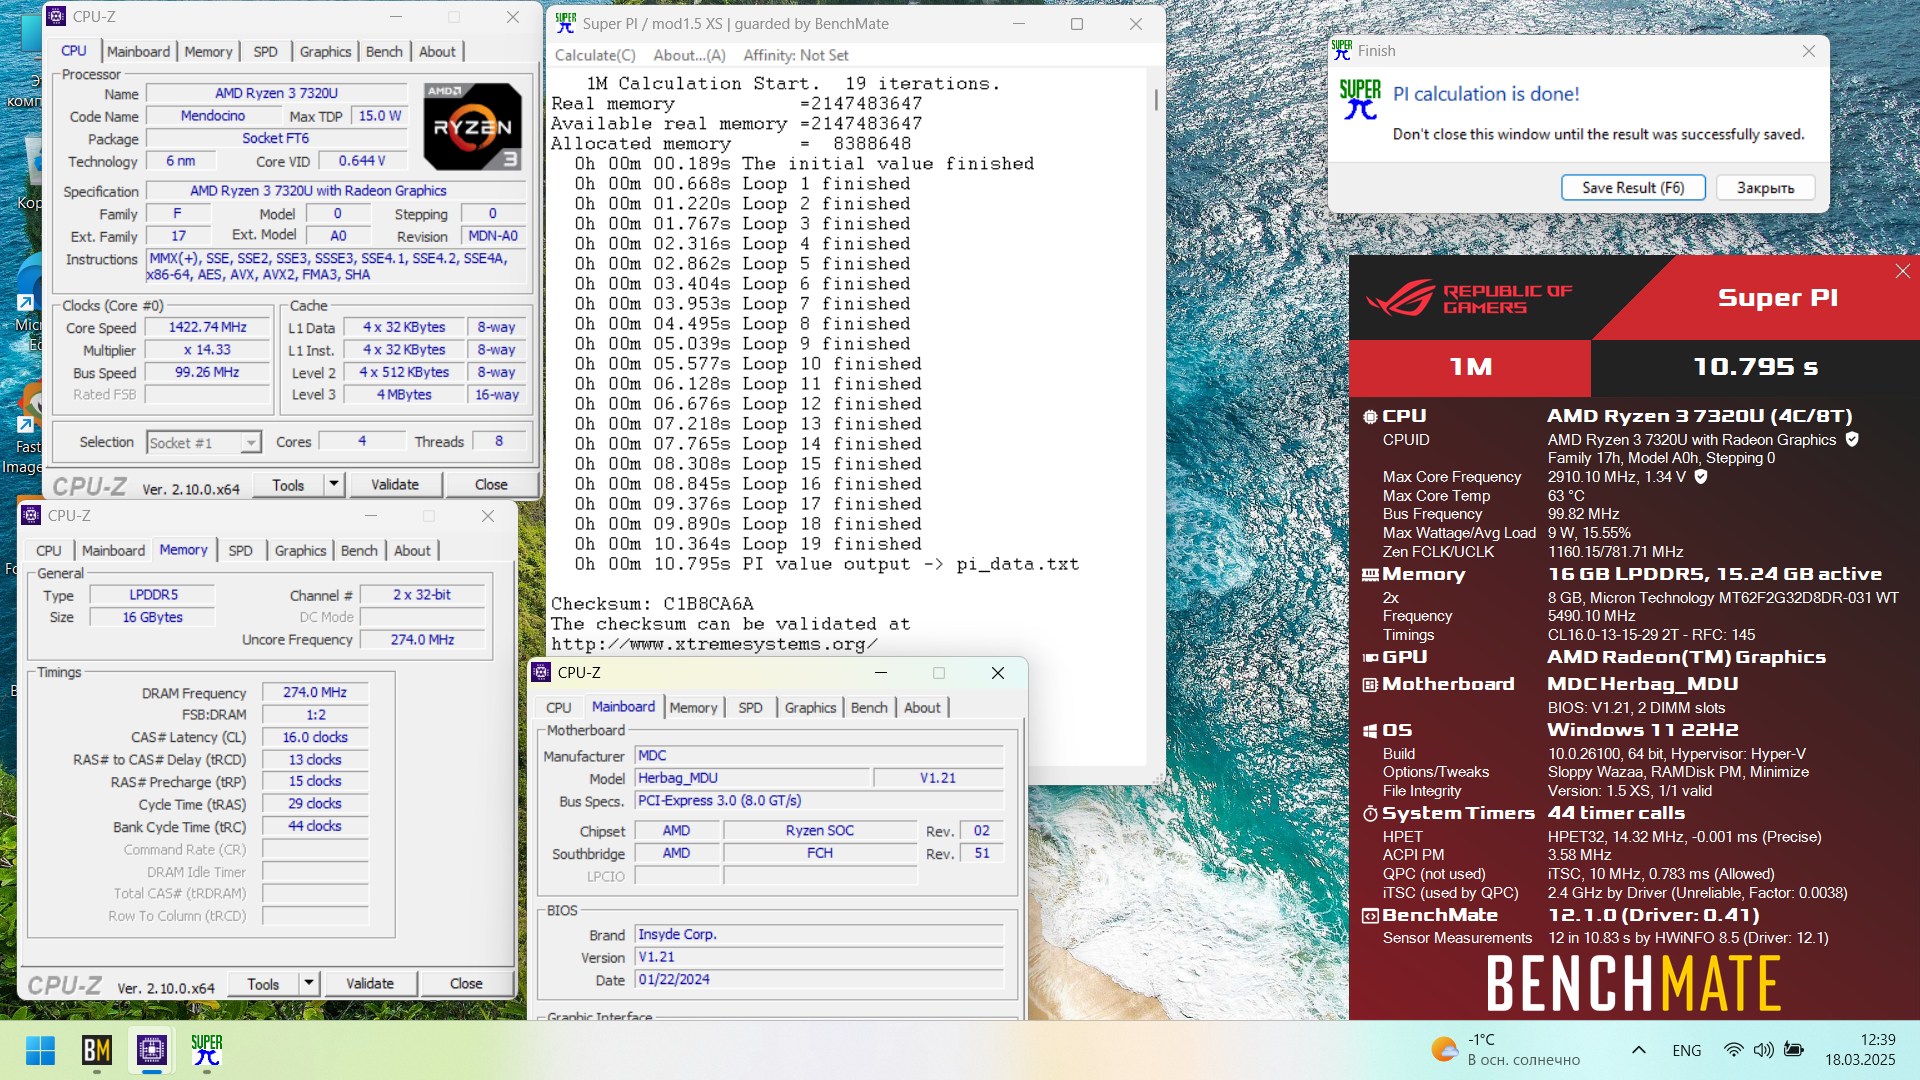The height and width of the screenshot is (1080, 1920).
Task: Open Bench tab in Mainboard CPU-Z window
Action: point(869,708)
